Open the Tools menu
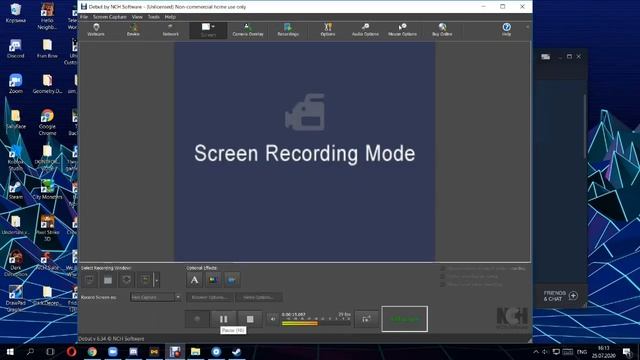 [153, 17]
